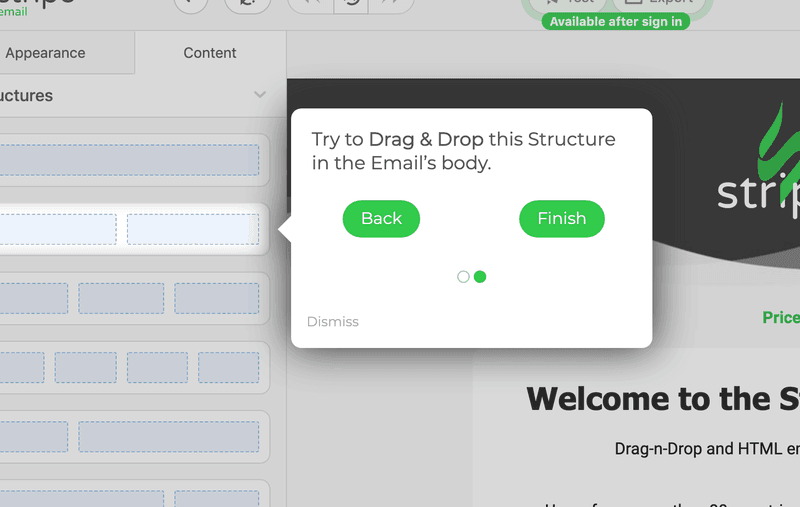Select the Welcome heading in the email
The image size is (800, 507).
(662, 399)
